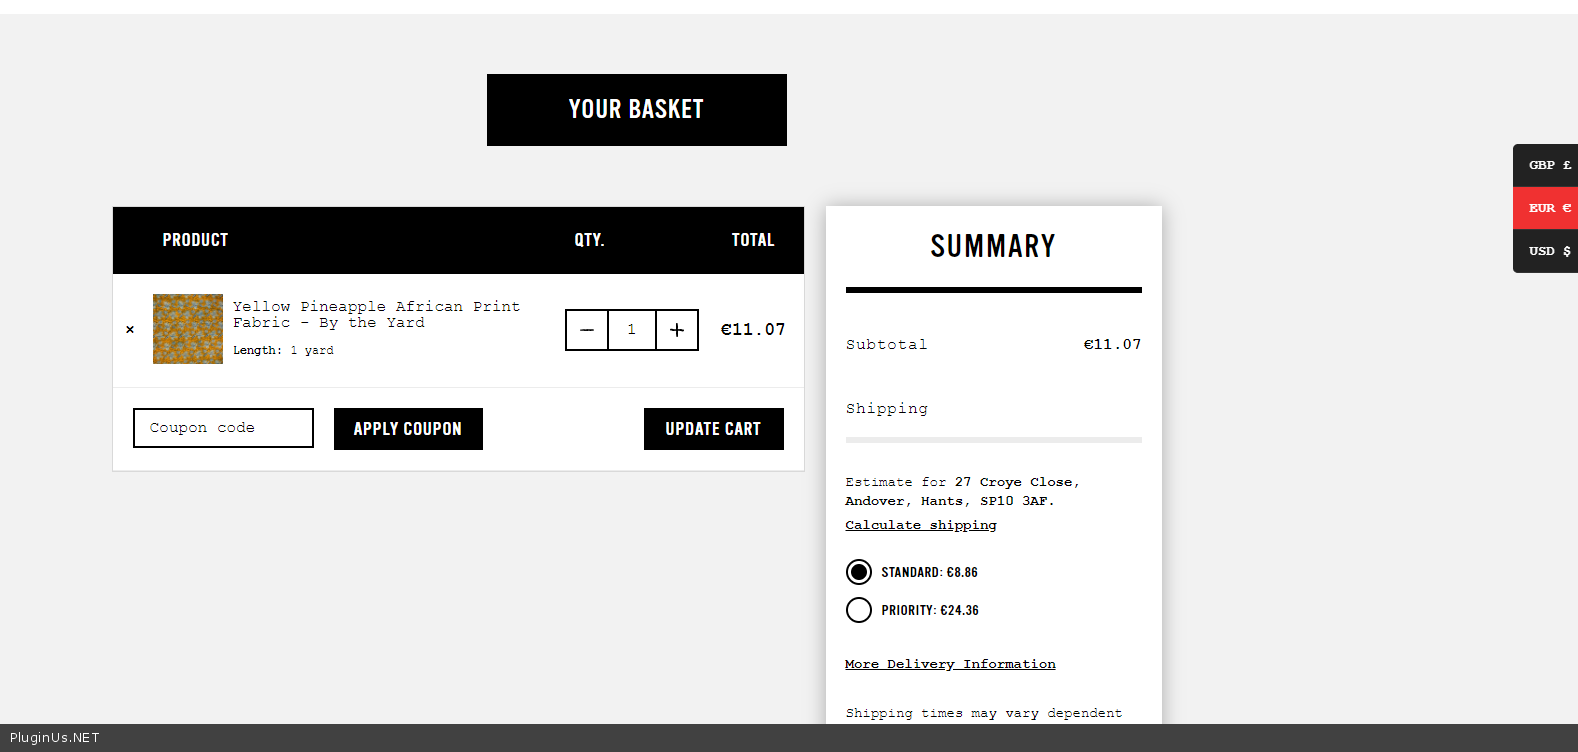Click the Your Basket heading banner
Screen dimensions: 1578x752
tap(636, 110)
